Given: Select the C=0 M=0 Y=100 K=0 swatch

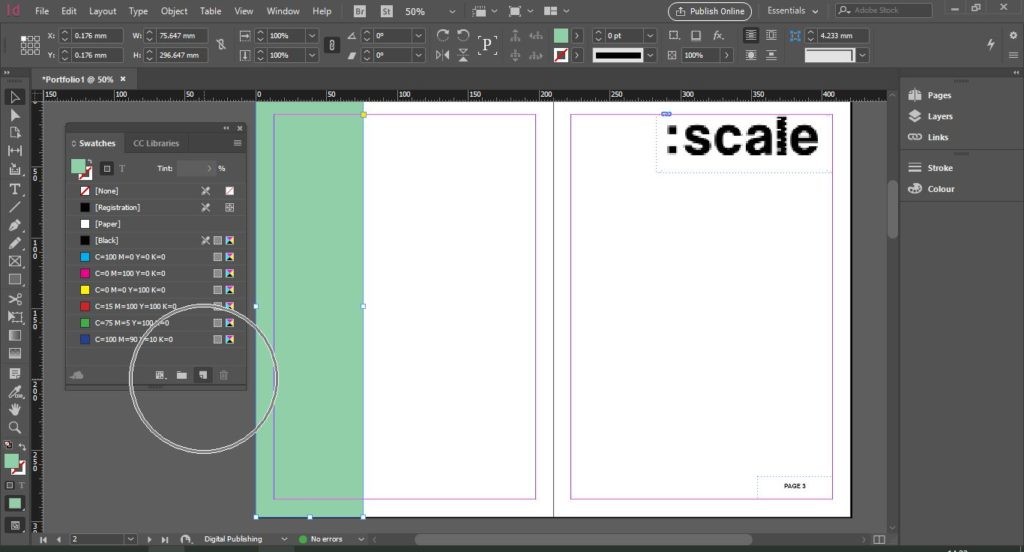Looking at the screenshot, I should tap(156, 290).
